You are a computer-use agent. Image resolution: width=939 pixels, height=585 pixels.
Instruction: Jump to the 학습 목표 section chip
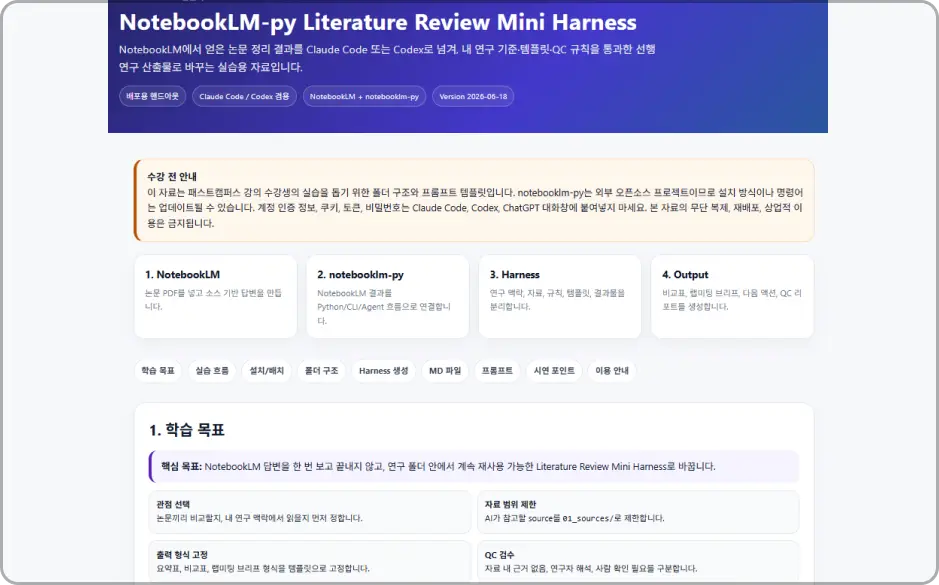click(157, 371)
